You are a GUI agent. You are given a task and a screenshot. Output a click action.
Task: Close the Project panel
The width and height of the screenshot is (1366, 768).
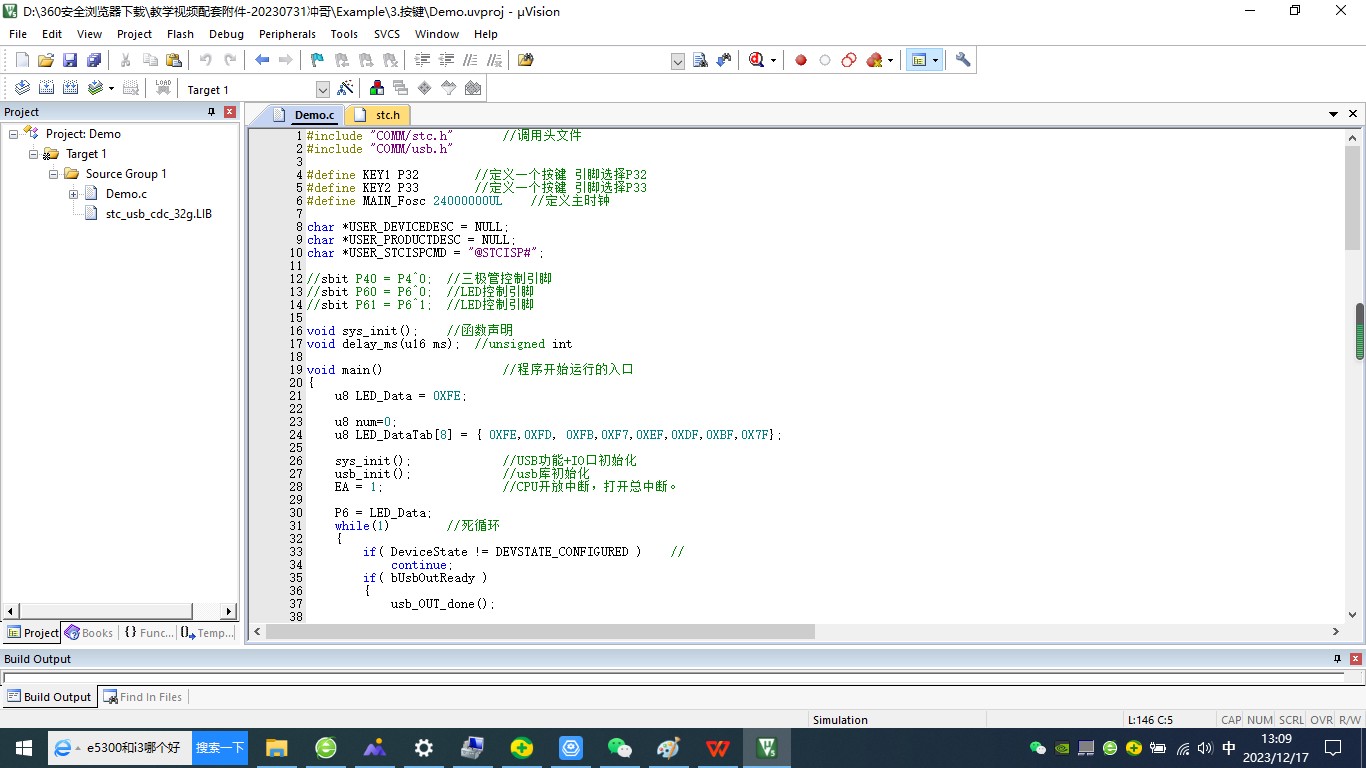pos(230,112)
